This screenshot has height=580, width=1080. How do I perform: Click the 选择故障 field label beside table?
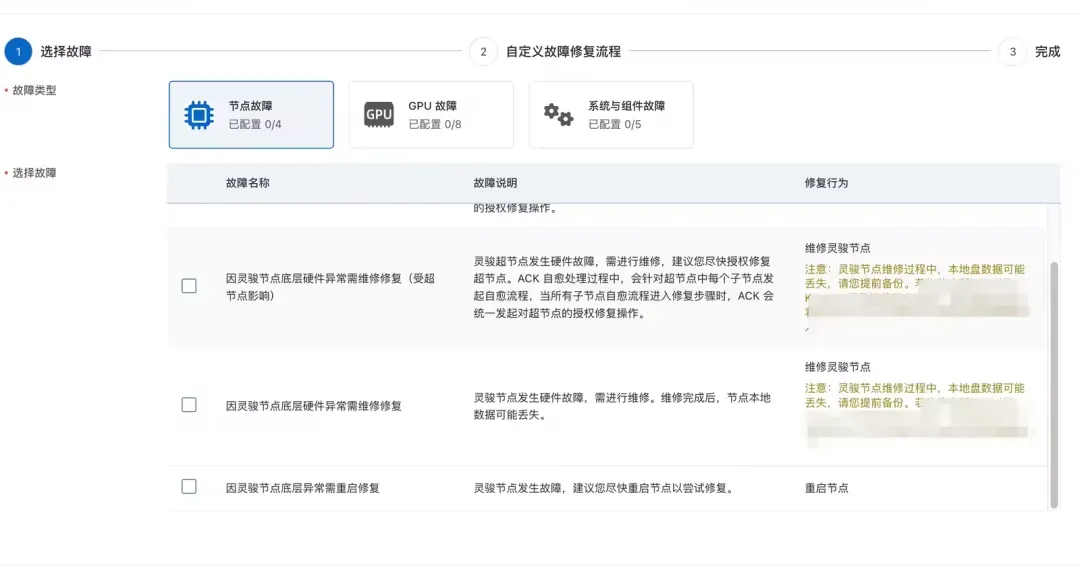pos(34,173)
